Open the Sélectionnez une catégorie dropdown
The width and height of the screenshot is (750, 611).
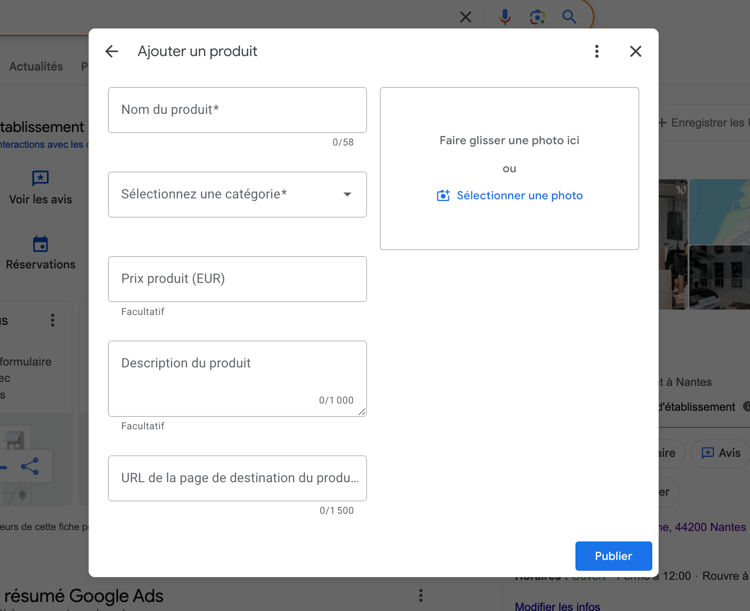click(230, 194)
